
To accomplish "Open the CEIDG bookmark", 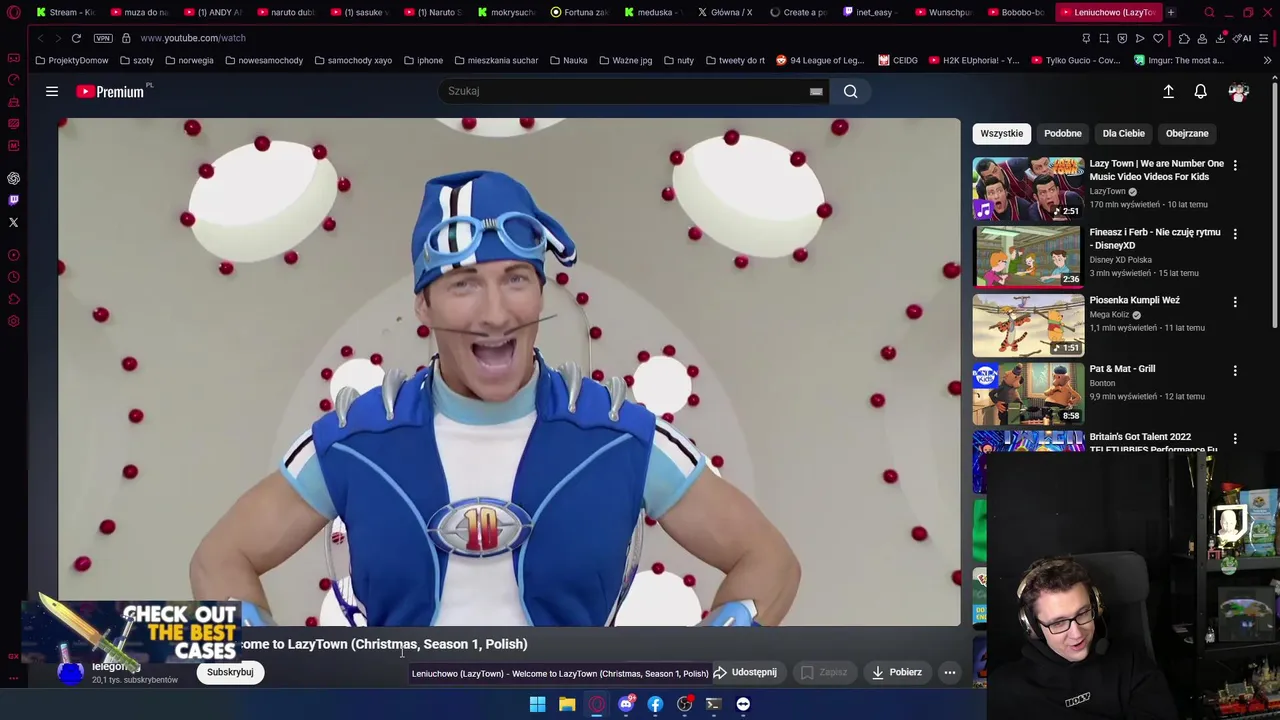I will (898, 60).
